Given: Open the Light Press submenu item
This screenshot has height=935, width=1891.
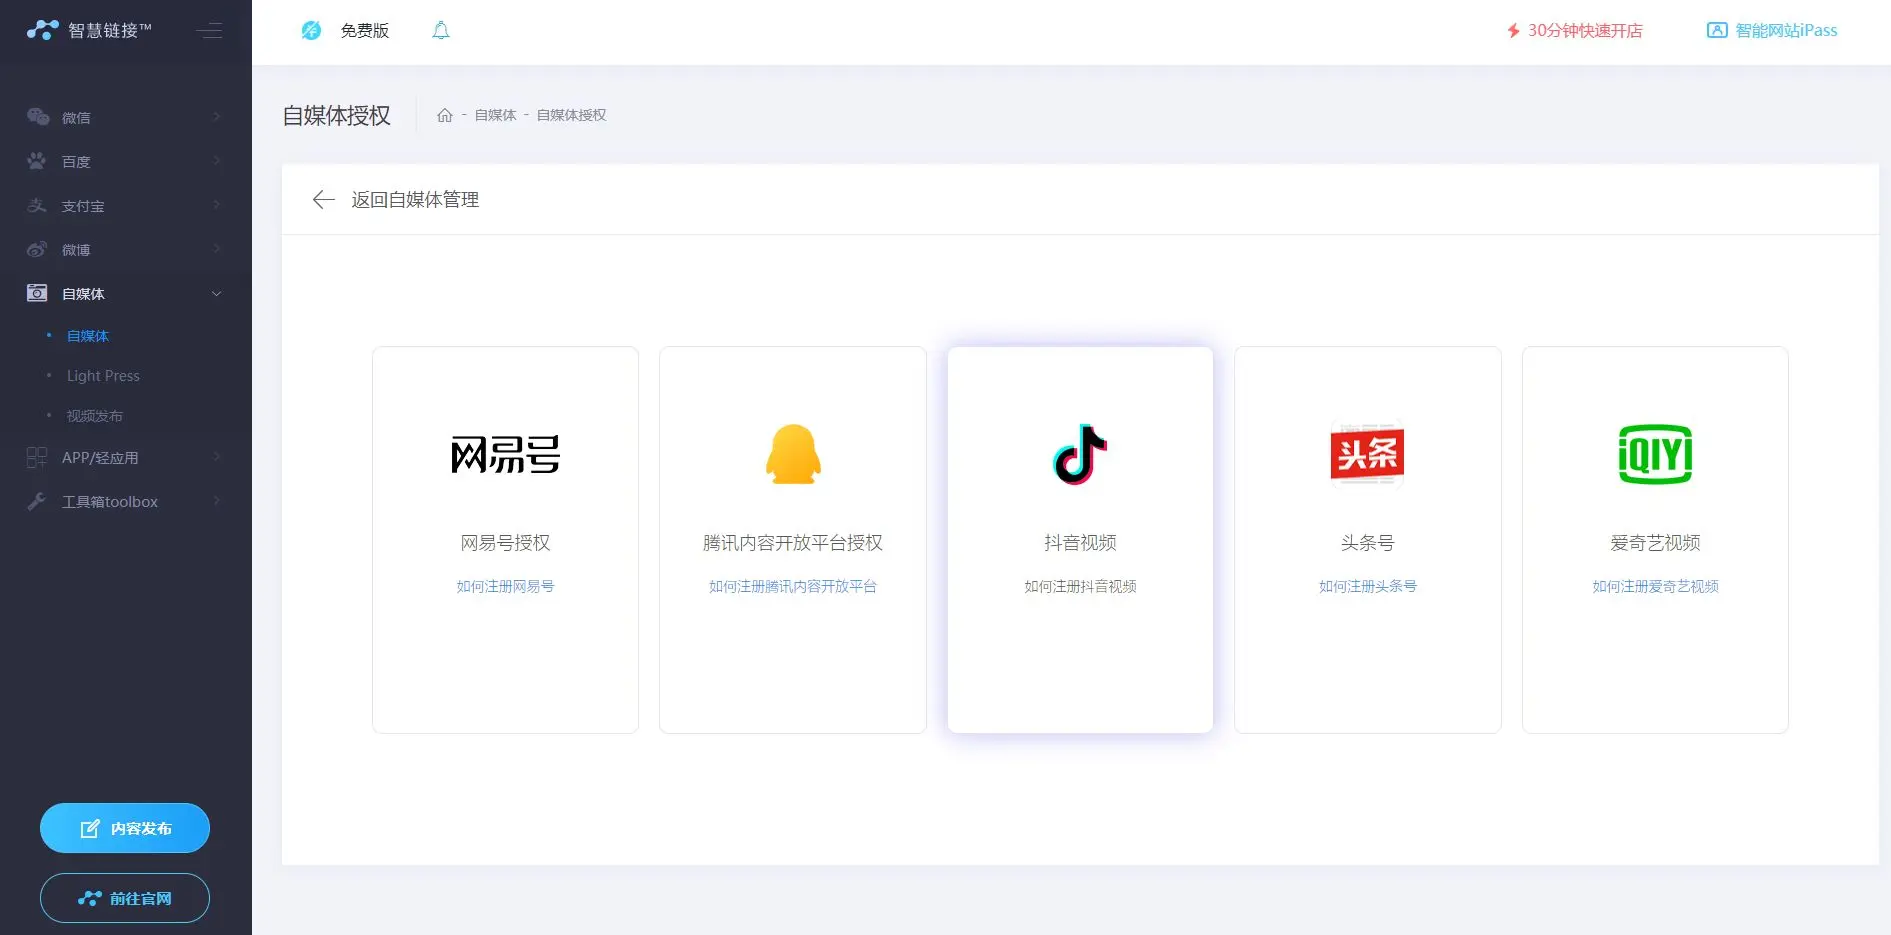Looking at the screenshot, I should click(103, 376).
